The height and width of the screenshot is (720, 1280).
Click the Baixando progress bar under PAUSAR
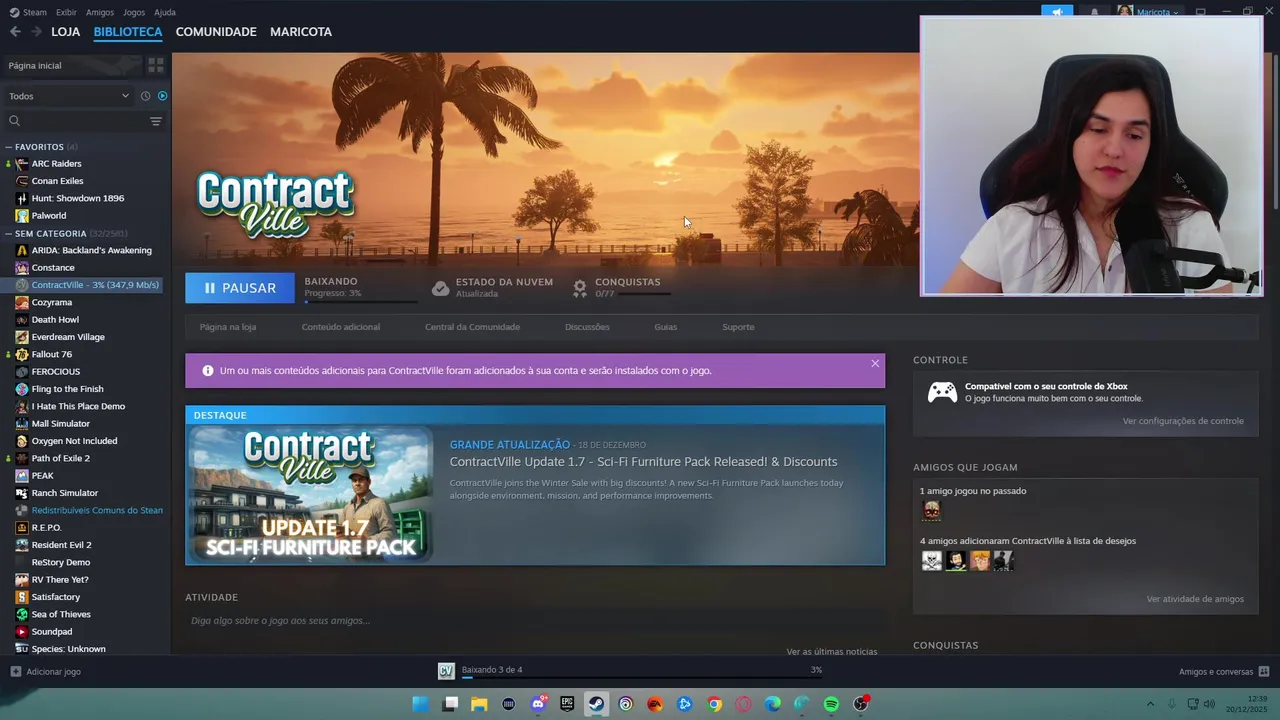pos(361,301)
